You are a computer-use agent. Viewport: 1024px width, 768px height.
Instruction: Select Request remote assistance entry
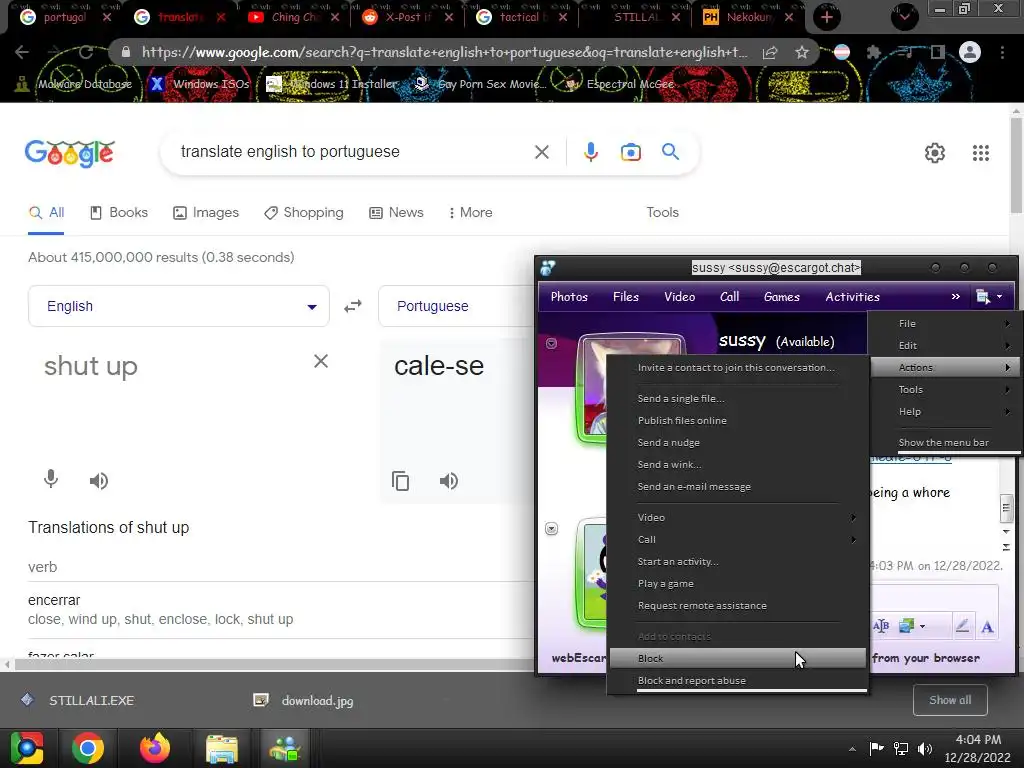point(737,605)
